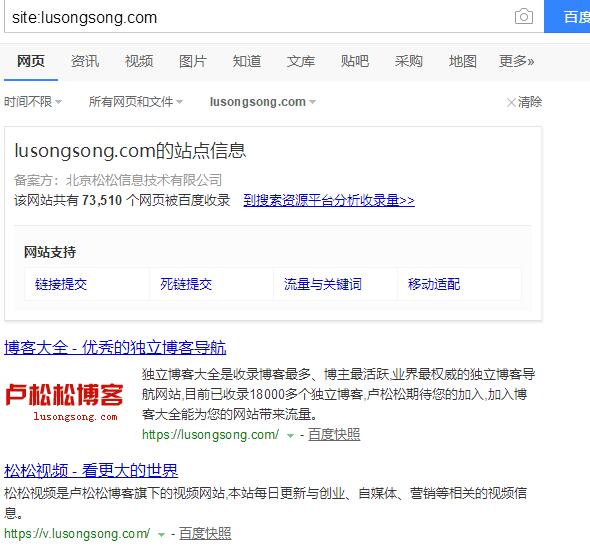Clear filters with the 清除 button
Viewport: 590px width, 560px height.
(x=524, y=102)
